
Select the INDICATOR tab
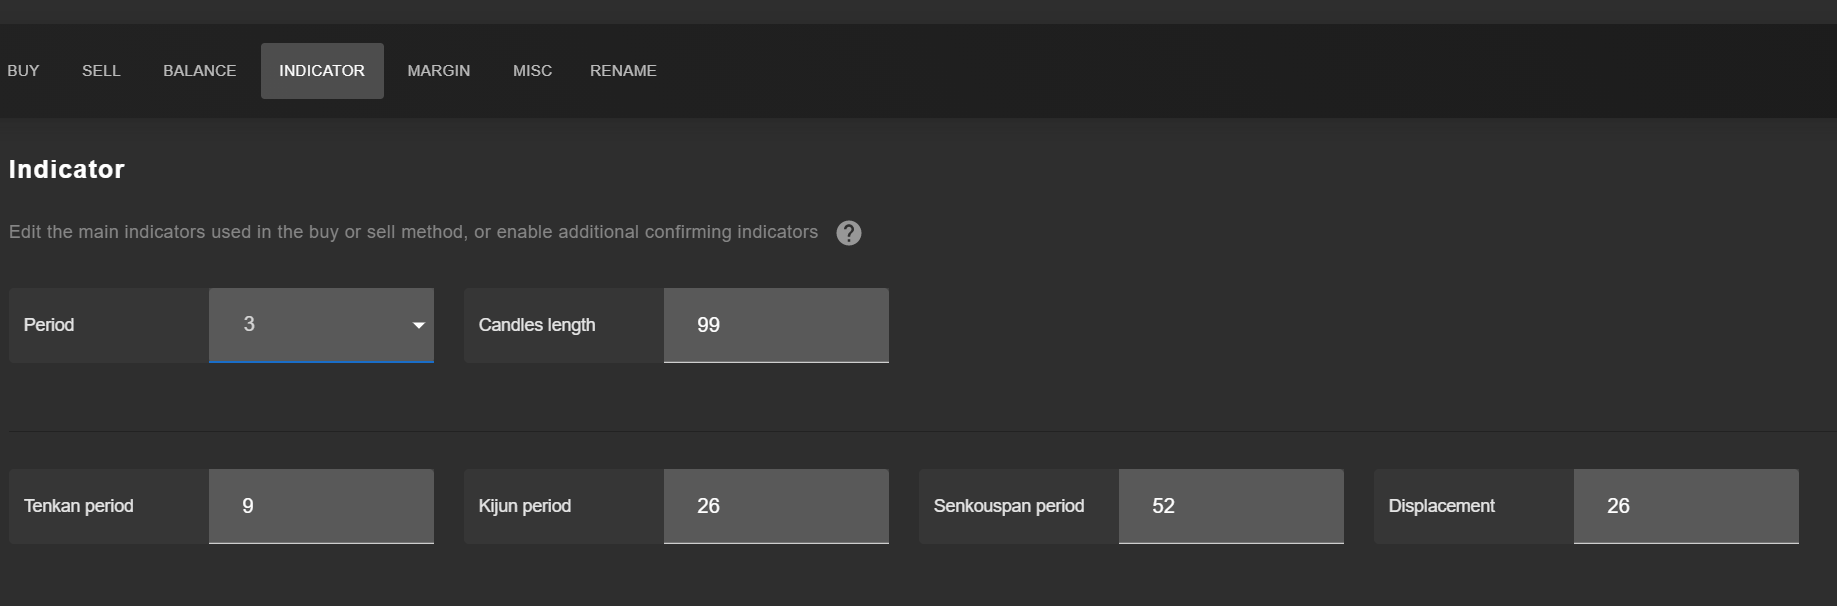coord(322,71)
